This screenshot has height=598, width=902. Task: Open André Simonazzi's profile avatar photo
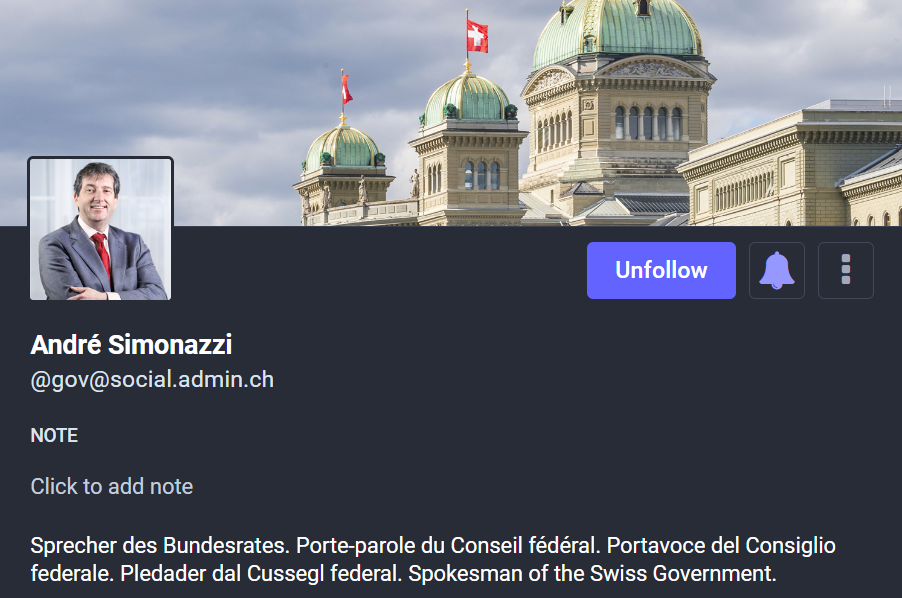tap(100, 229)
